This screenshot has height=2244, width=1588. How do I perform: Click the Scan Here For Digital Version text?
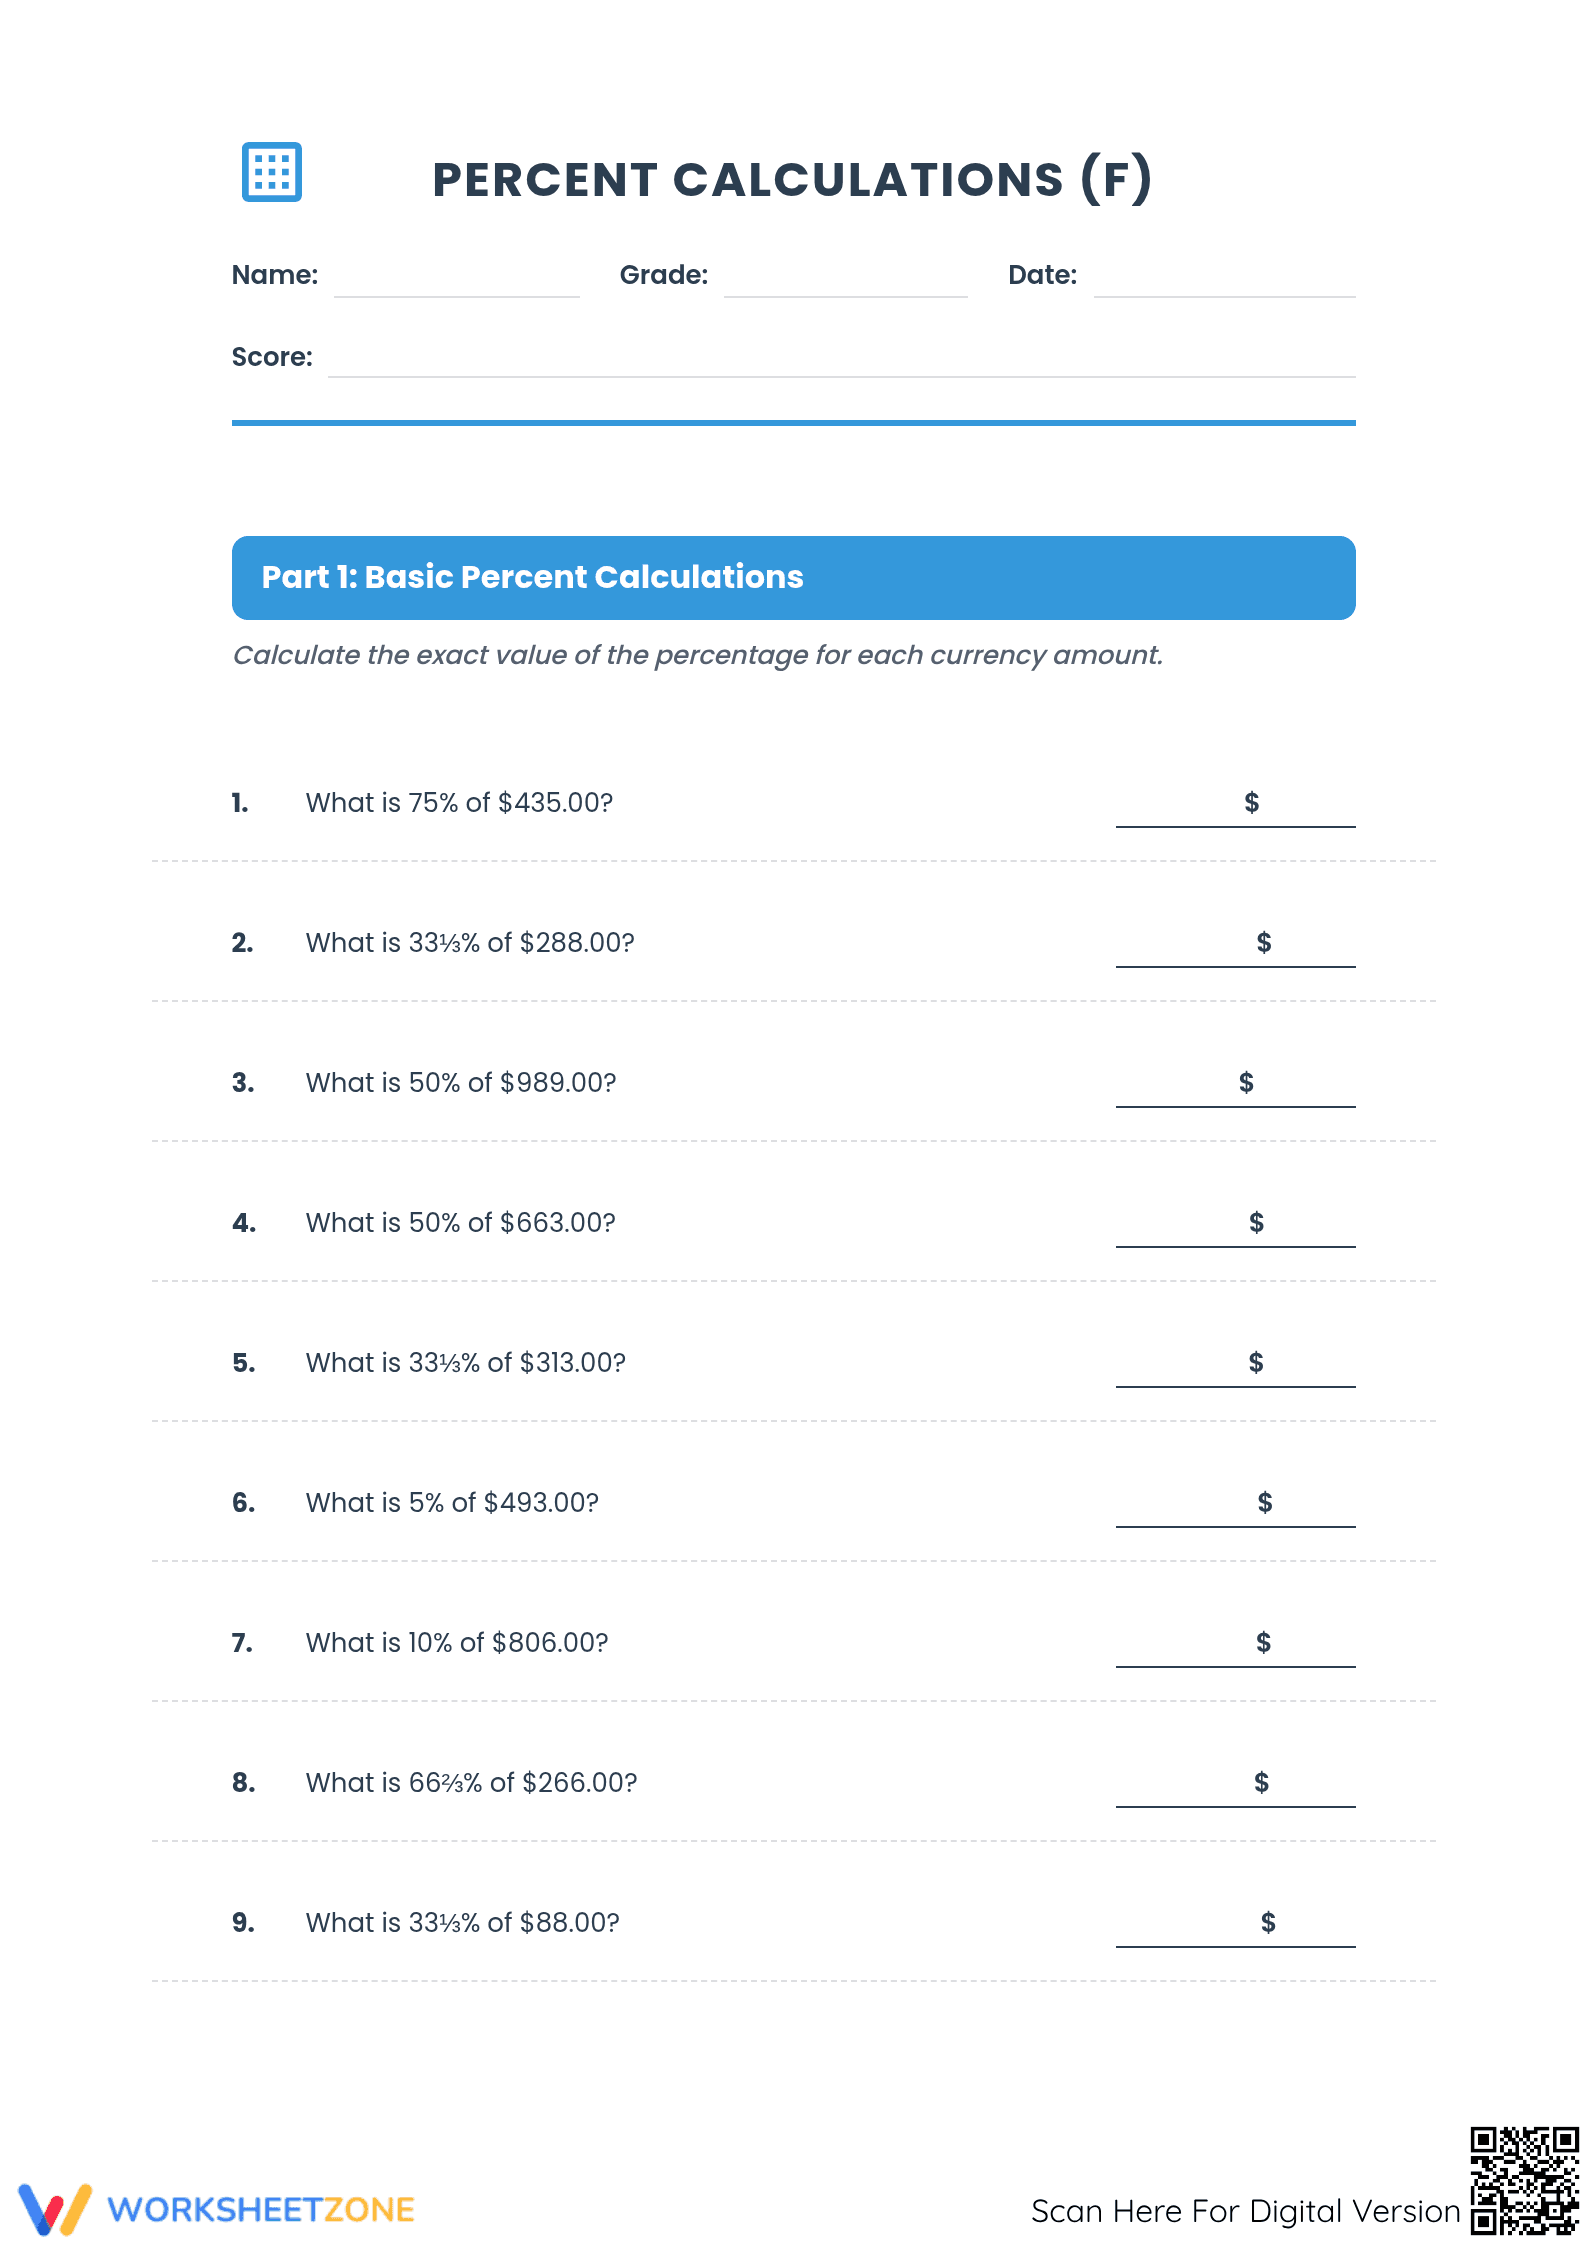pos(1246,2211)
